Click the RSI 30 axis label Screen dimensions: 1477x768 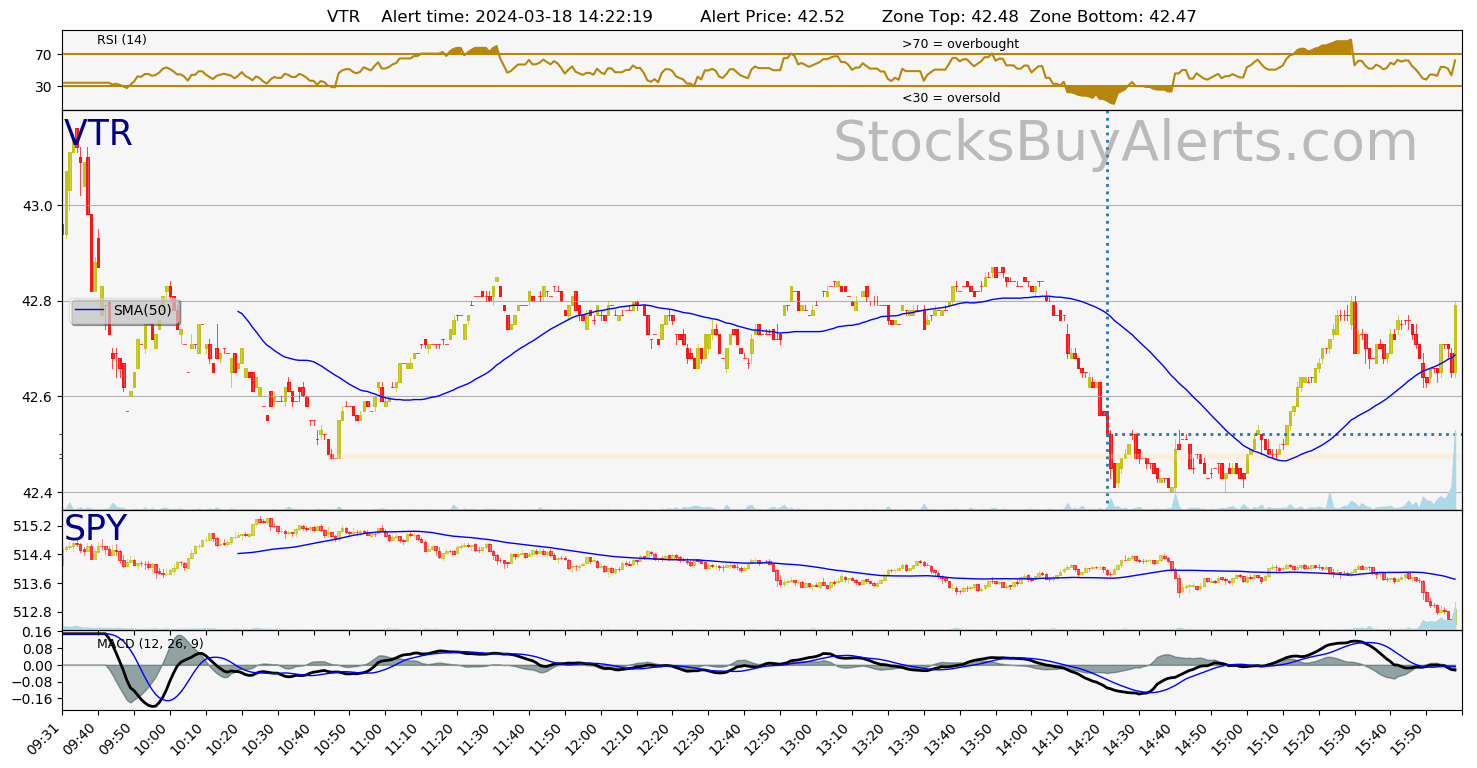(x=44, y=87)
